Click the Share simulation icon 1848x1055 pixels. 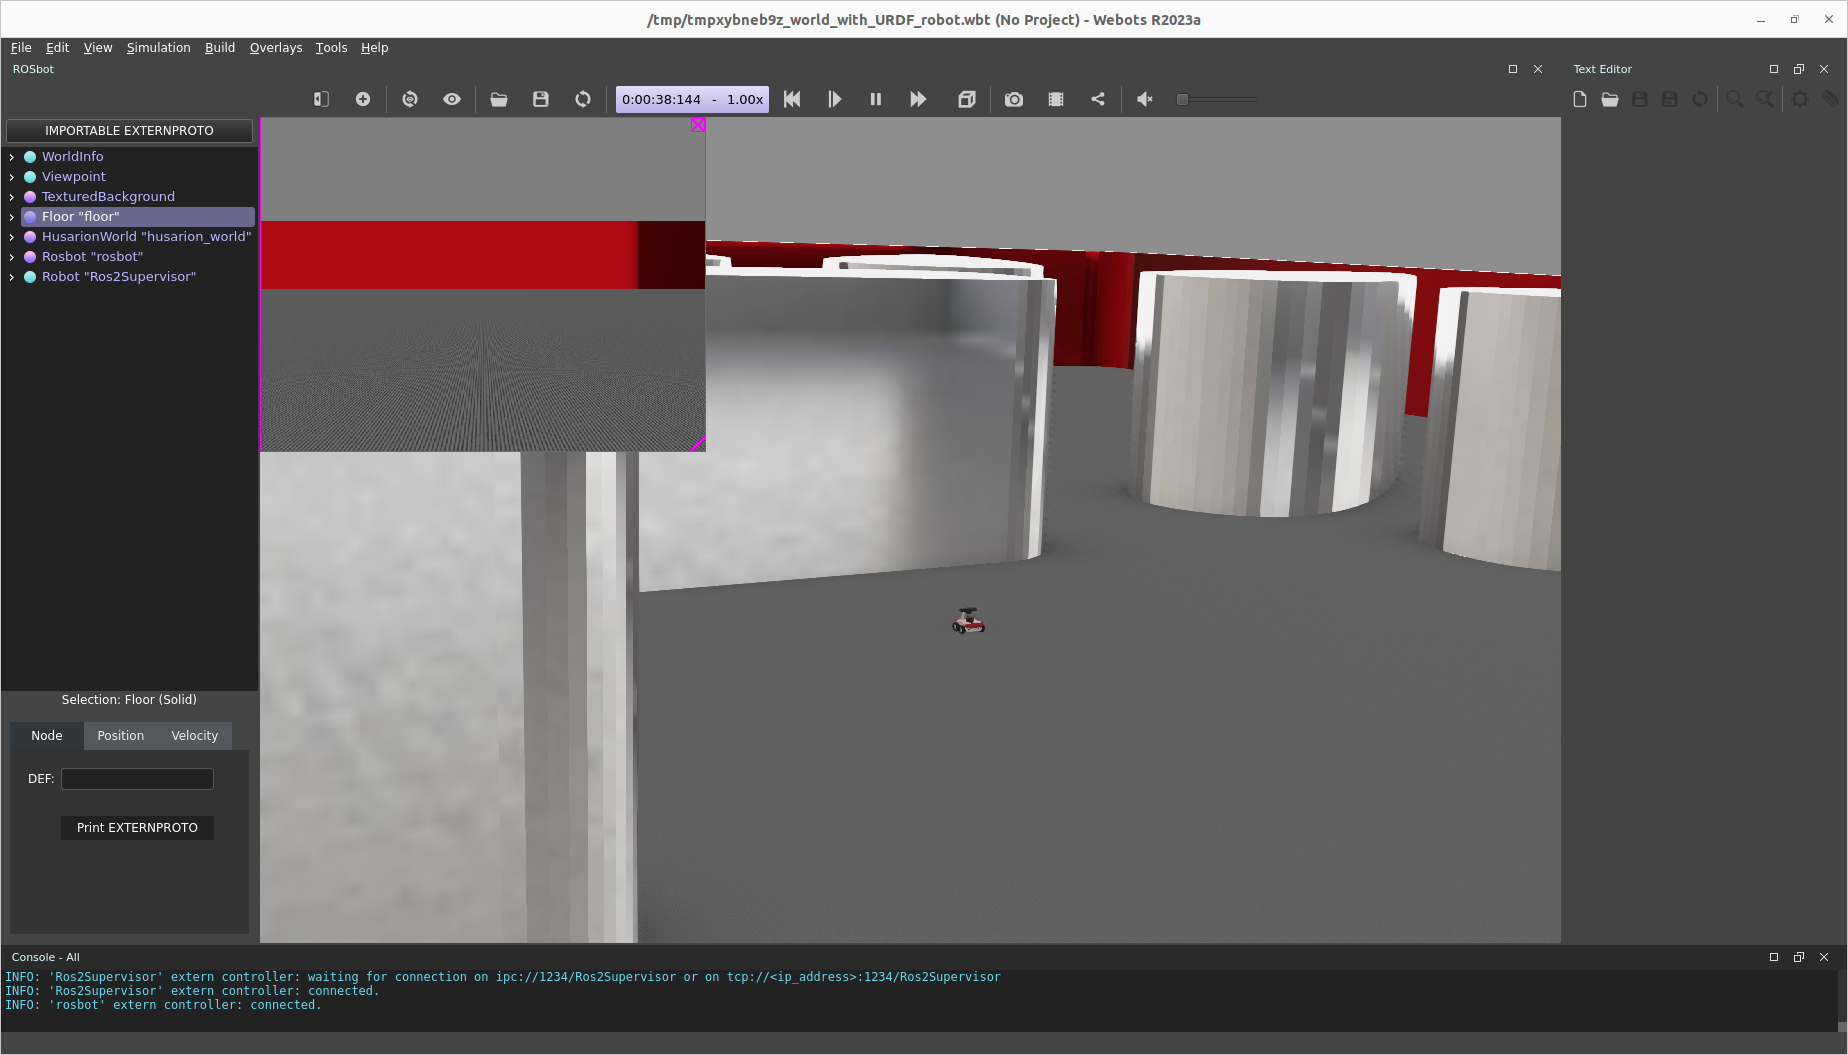pyautogui.click(x=1098, y=99)
